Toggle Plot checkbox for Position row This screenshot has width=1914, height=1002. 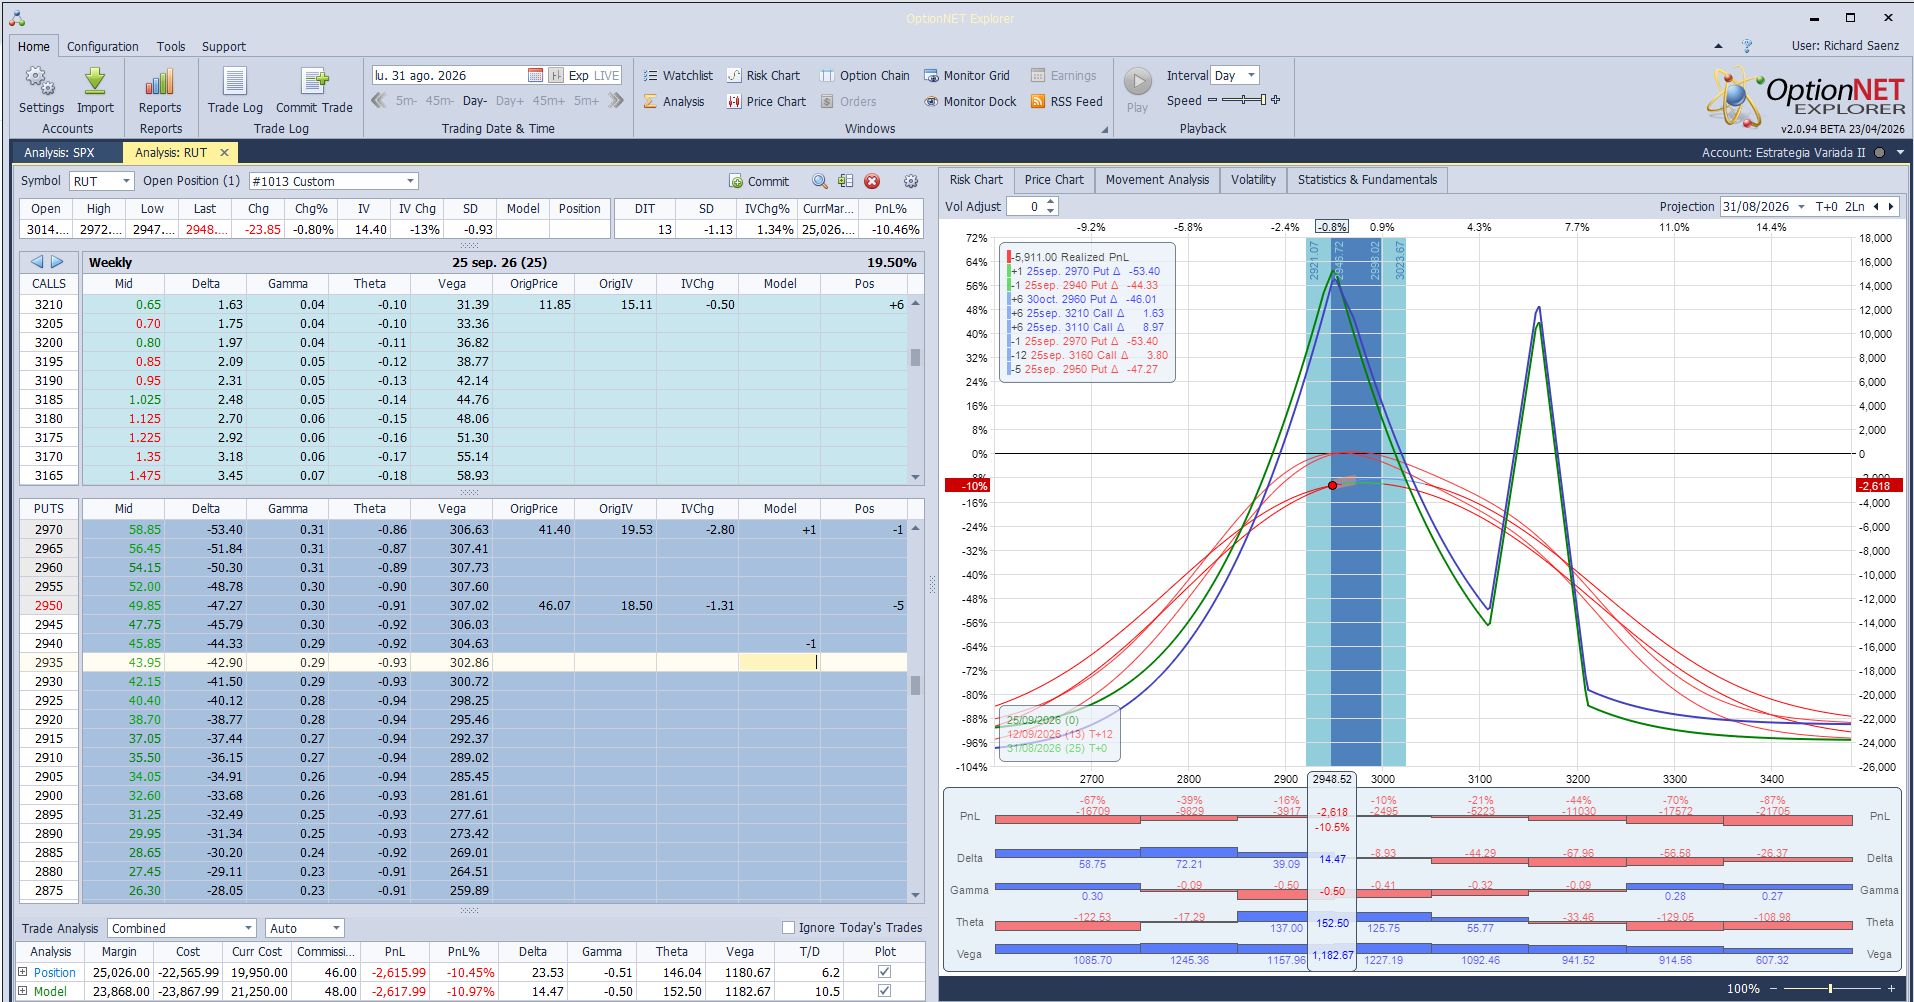pyautogui.click(x=884, y=972)
